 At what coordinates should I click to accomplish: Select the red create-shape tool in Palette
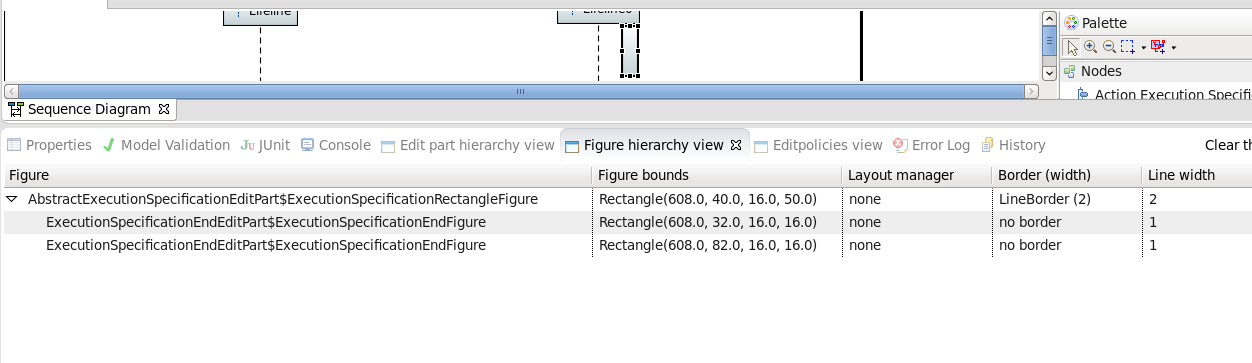[1158, 47]
